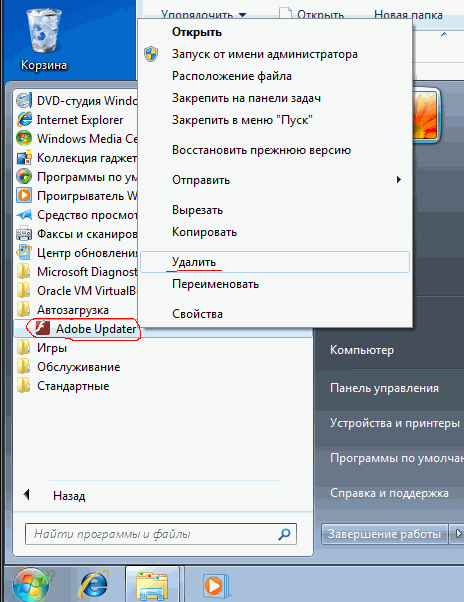
Task: Open the shutdown options arrow next to Завершение работы
Action: point(457,534)
